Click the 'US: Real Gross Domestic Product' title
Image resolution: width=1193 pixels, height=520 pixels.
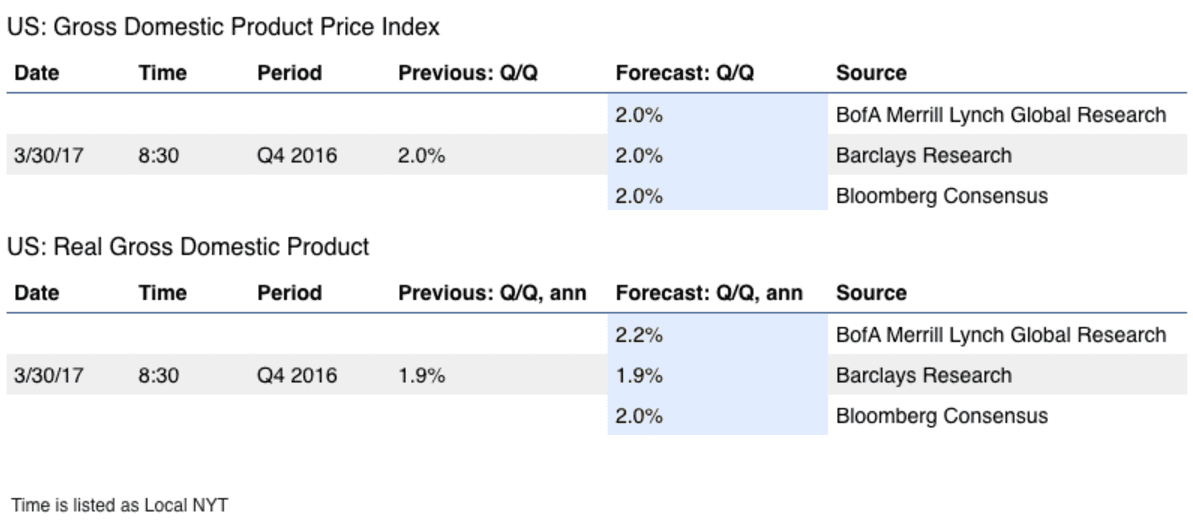tap(188, 247)
